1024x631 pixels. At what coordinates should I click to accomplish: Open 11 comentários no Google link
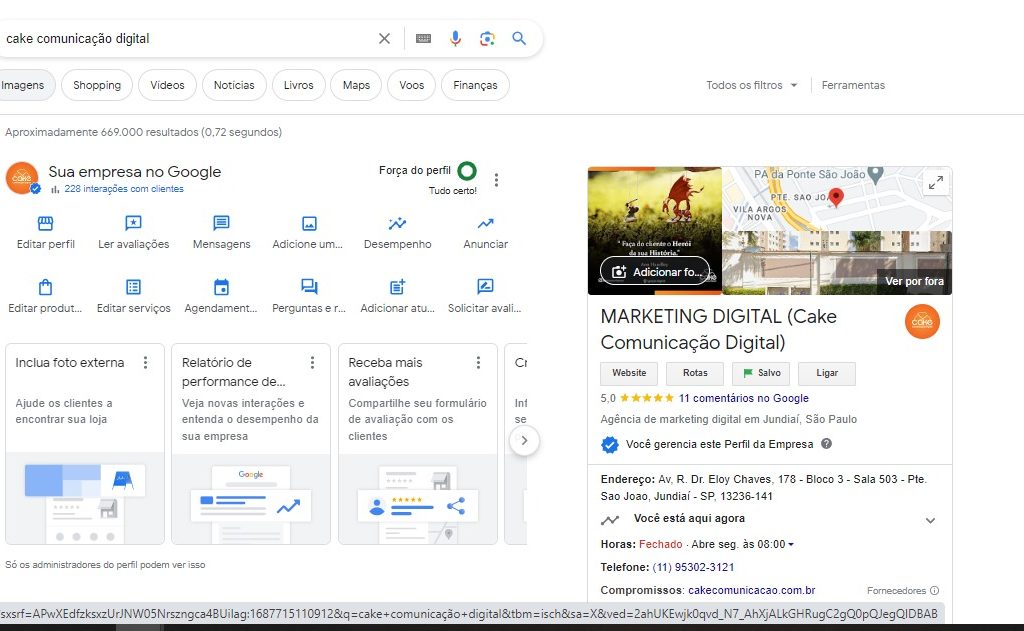coord(743,398)
